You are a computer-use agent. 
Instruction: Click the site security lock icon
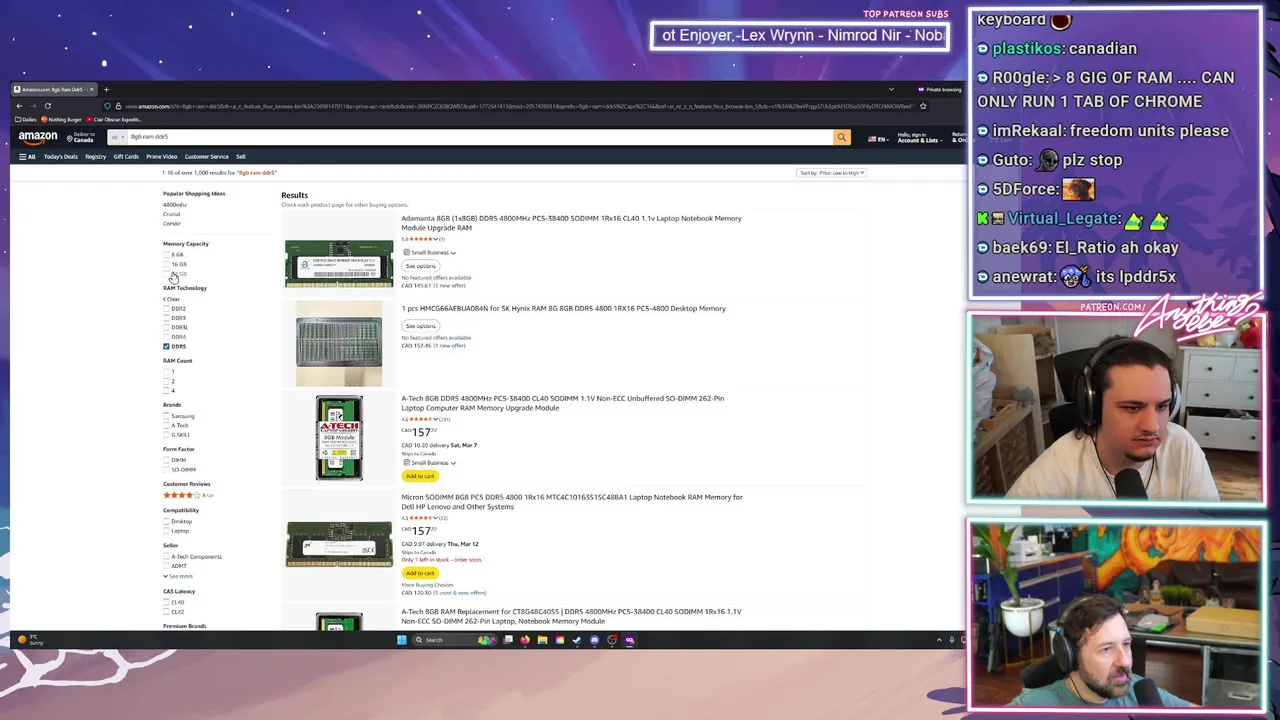(118, 106)
